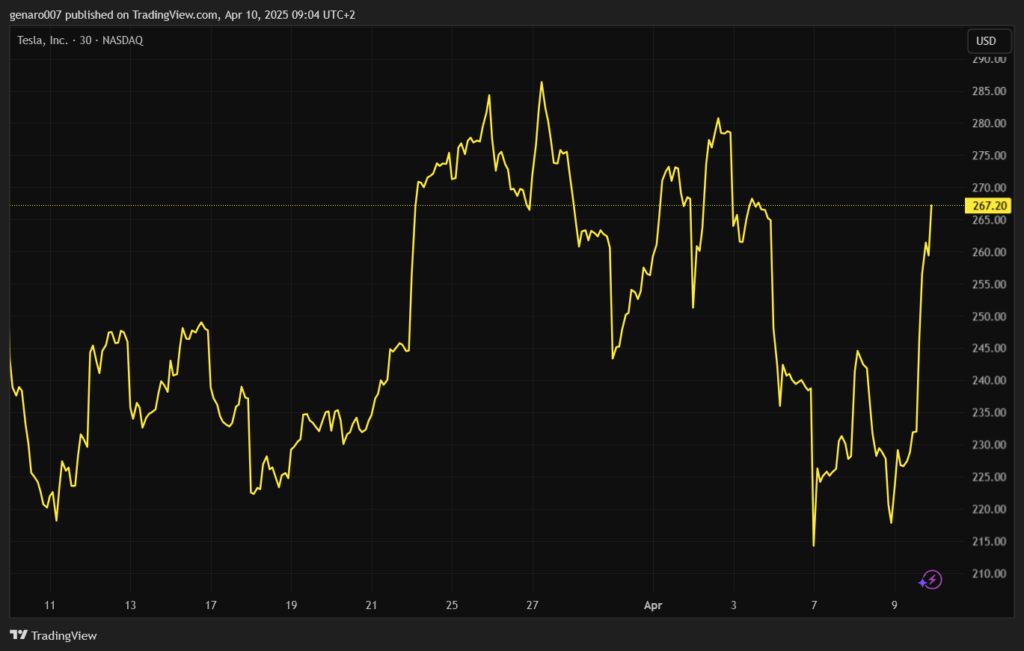Click the genaro007 publisher name
Image resolution: width=1024 pixels, height=651 pixels.
tap(37, 15)
